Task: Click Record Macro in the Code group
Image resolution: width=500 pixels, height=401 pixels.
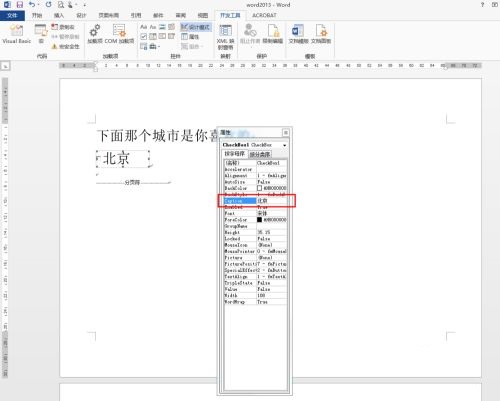Action: (63, 27)
